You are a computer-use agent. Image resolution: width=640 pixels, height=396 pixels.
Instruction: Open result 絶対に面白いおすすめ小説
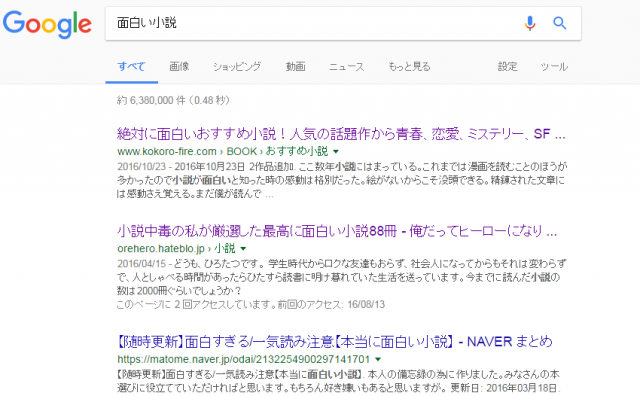(341, 133)
